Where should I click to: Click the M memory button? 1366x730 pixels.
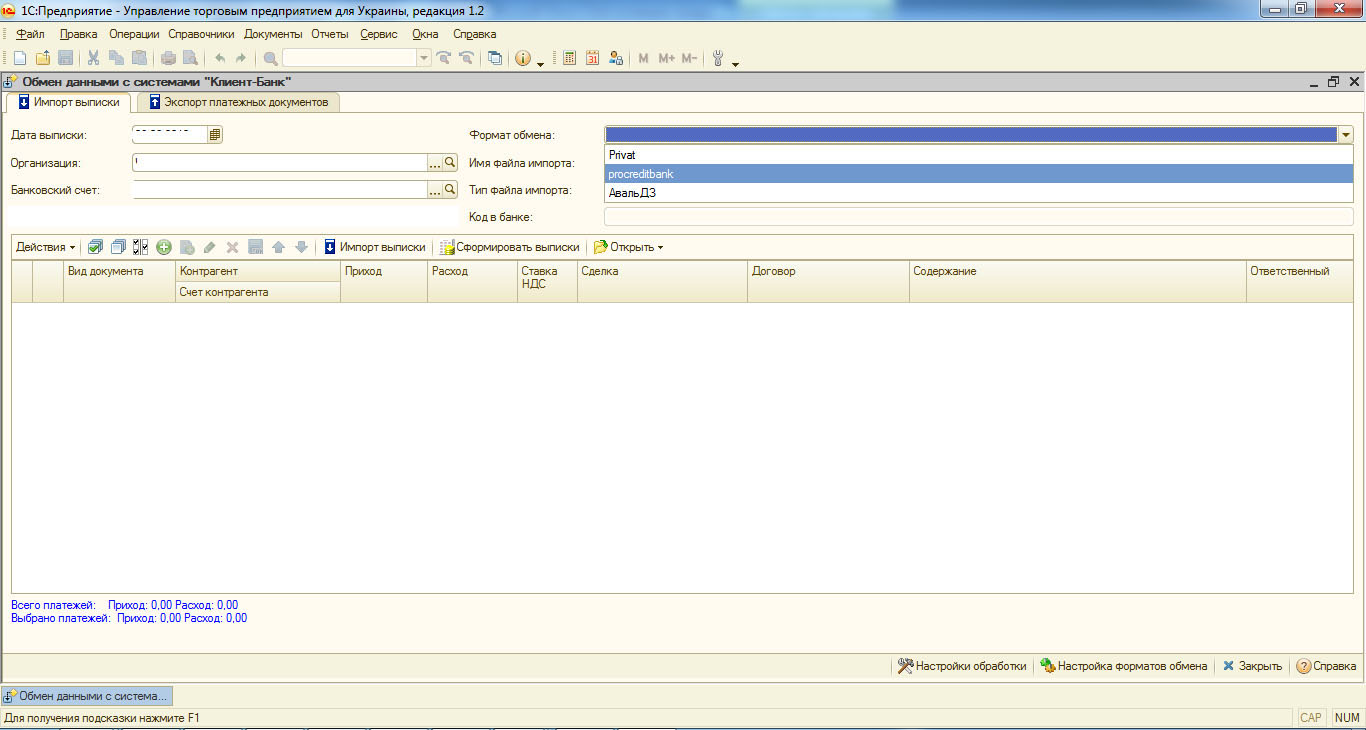[x=643, y=59]
